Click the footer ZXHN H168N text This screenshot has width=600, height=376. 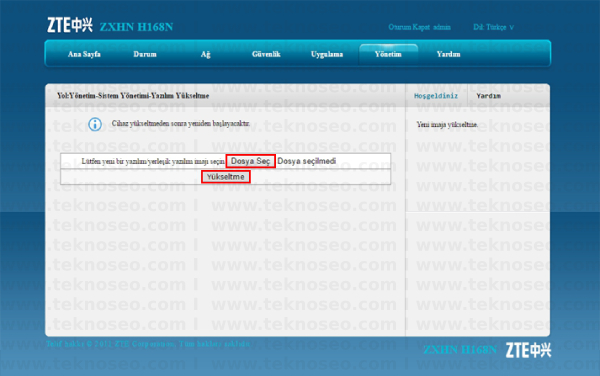(460, 350)
